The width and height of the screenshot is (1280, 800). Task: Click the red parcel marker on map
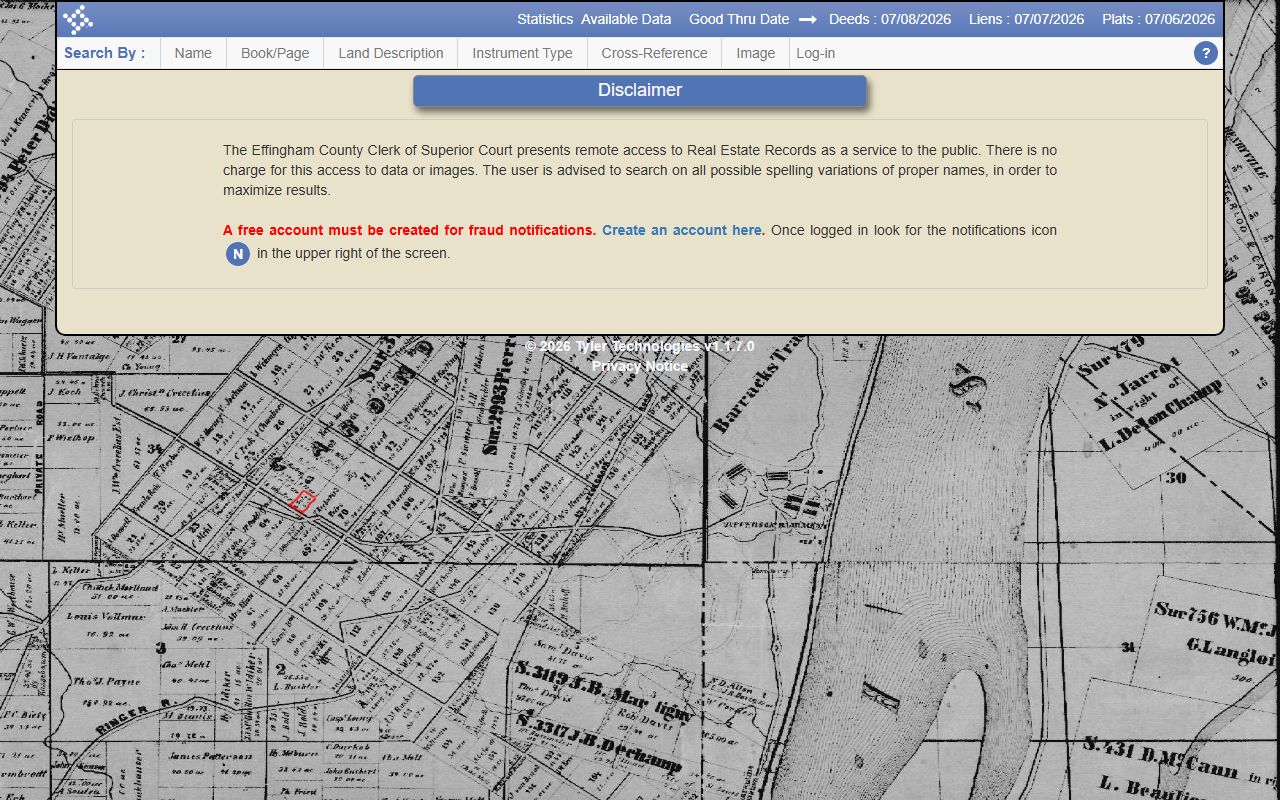pyautogui.click(x=303, y=501)
